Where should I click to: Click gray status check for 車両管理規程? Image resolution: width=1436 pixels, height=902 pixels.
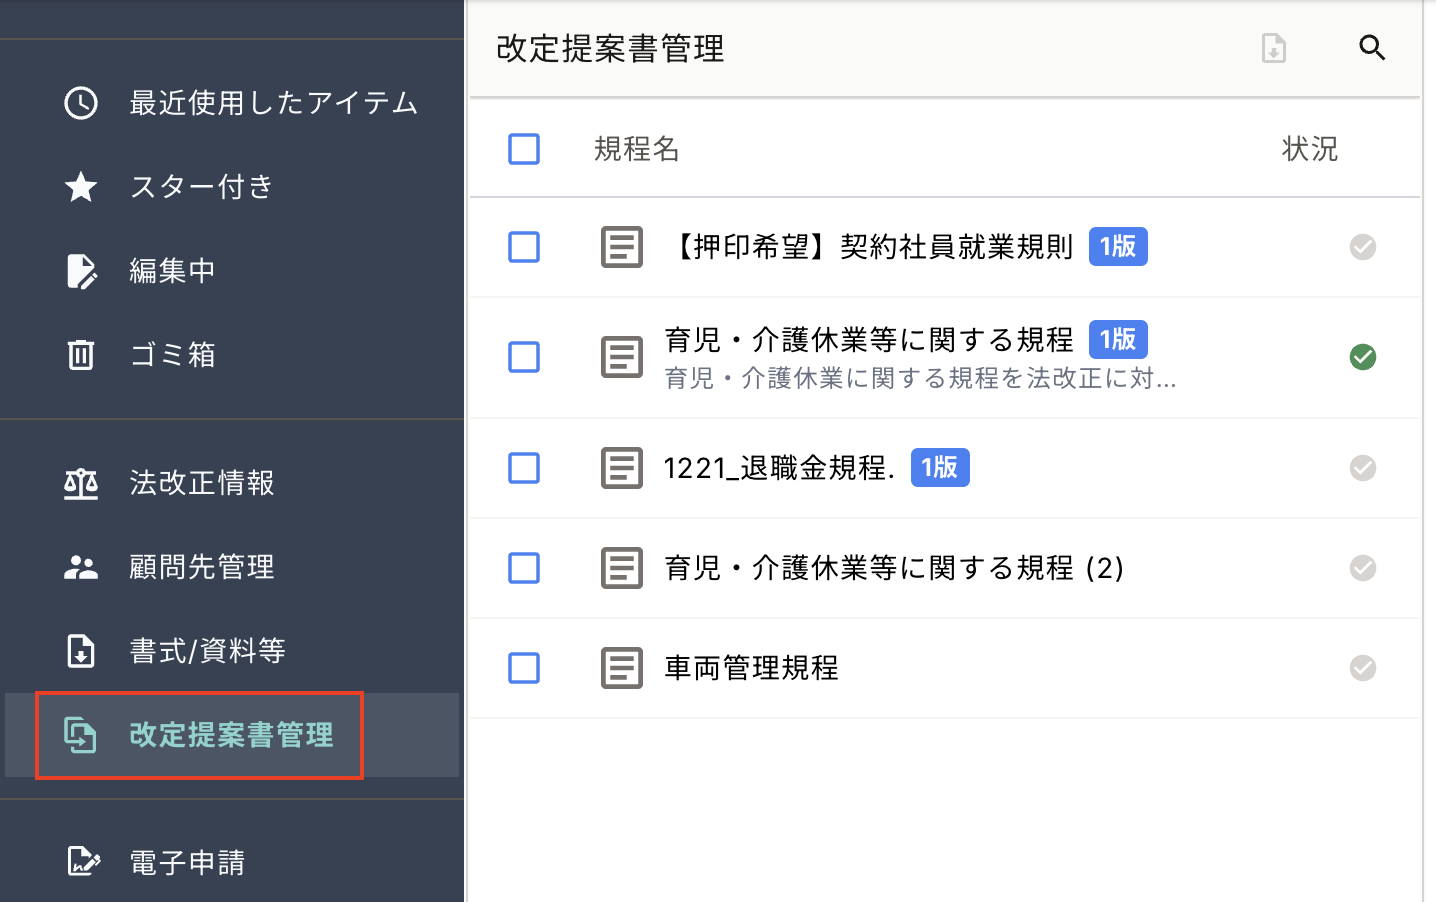coord(1362,668)
